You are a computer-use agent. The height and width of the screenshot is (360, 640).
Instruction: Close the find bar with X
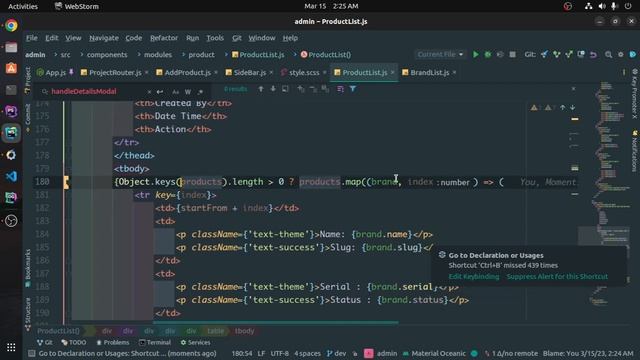(x=573, y=89)
